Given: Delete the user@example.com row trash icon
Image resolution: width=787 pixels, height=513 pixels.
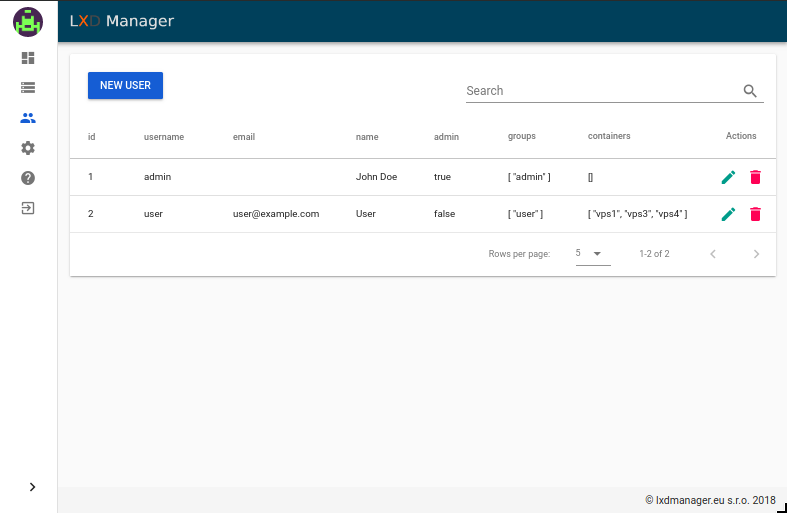Looking at the screenshot, I should click(755, 214).
